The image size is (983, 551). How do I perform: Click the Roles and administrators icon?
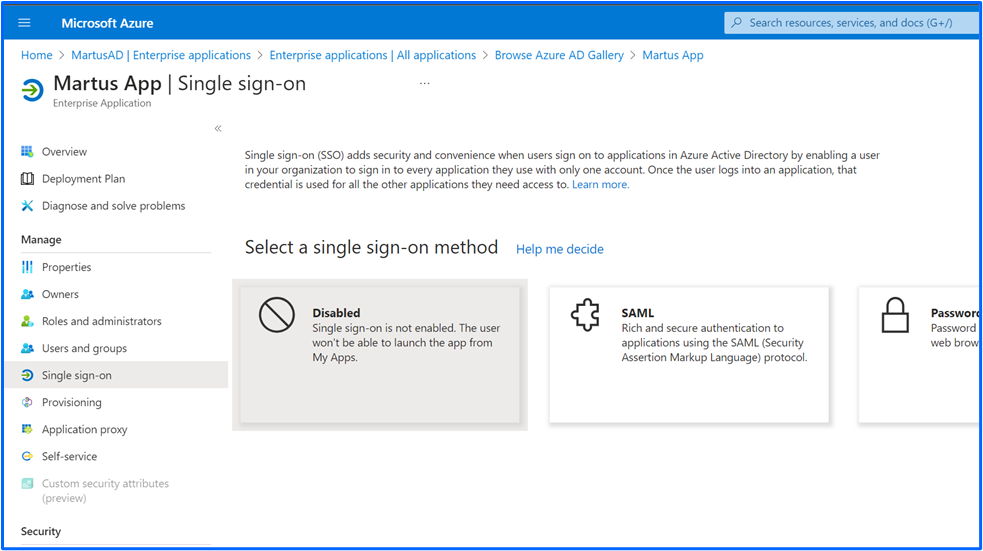click(x=27, y=321)
